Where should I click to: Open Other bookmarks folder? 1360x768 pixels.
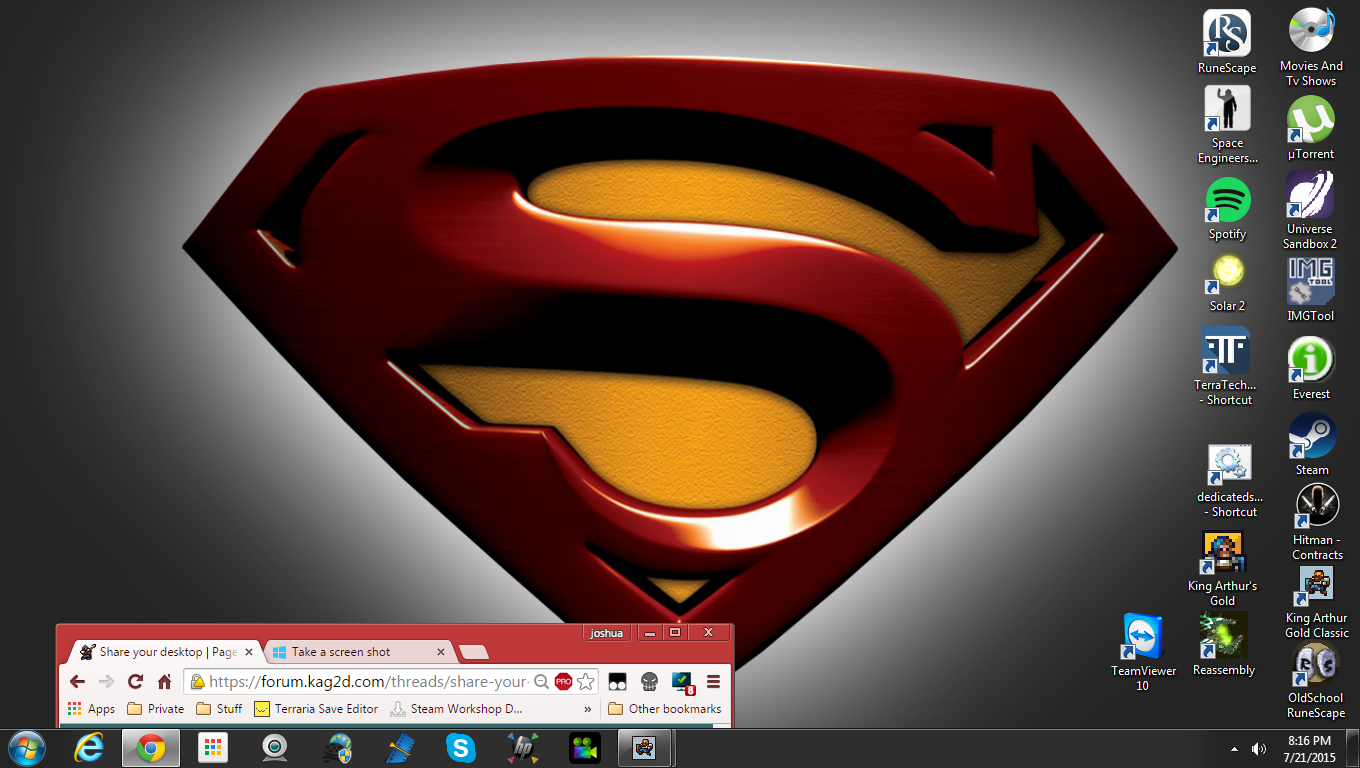coord(665,709)
